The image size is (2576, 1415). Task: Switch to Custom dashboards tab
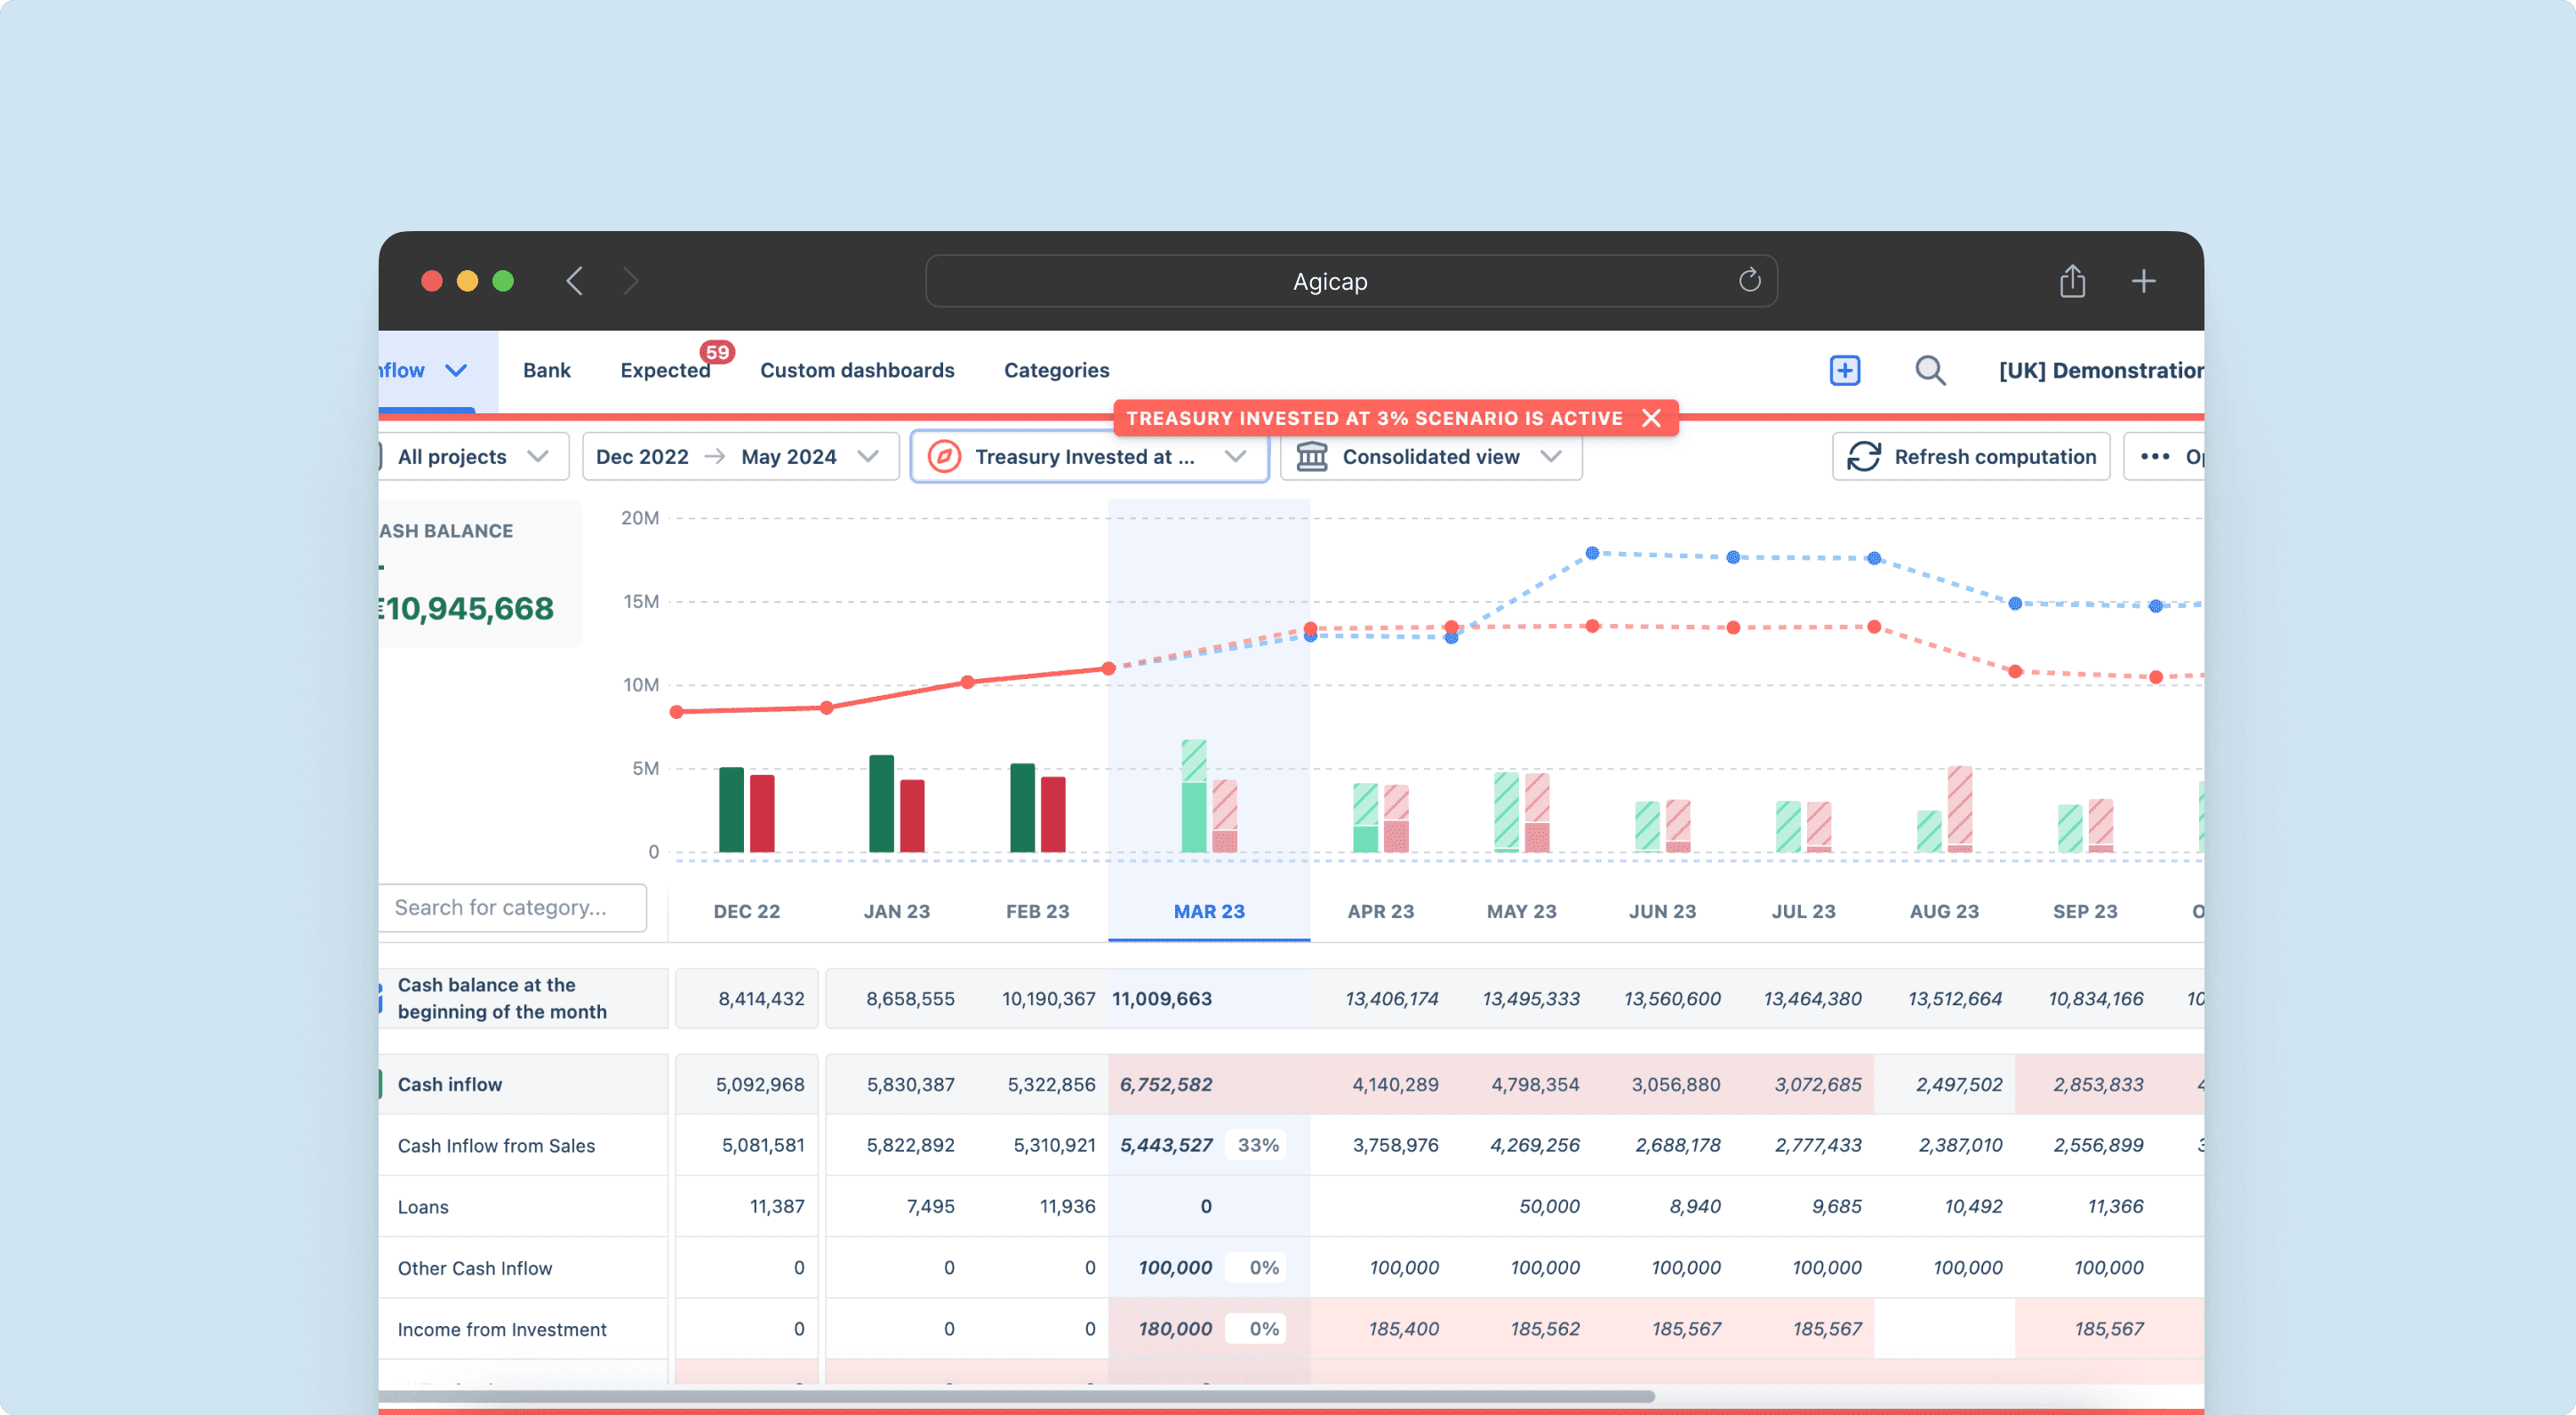[x=857, y=370]
